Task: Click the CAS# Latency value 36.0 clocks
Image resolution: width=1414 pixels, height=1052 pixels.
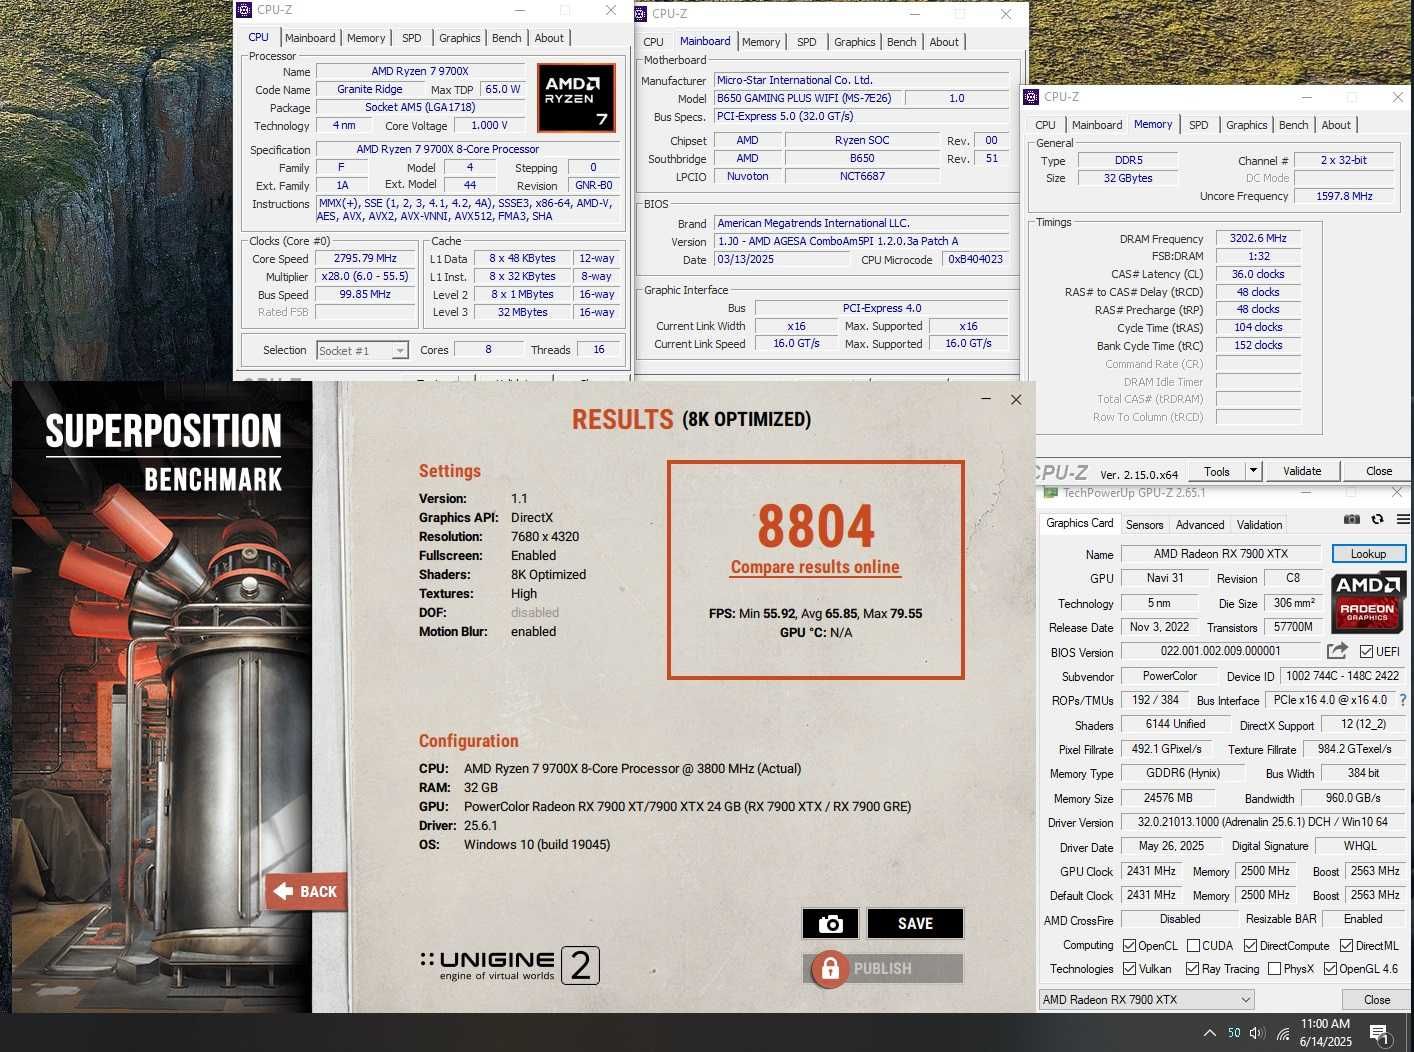Action: click(x=1258, y=274)
